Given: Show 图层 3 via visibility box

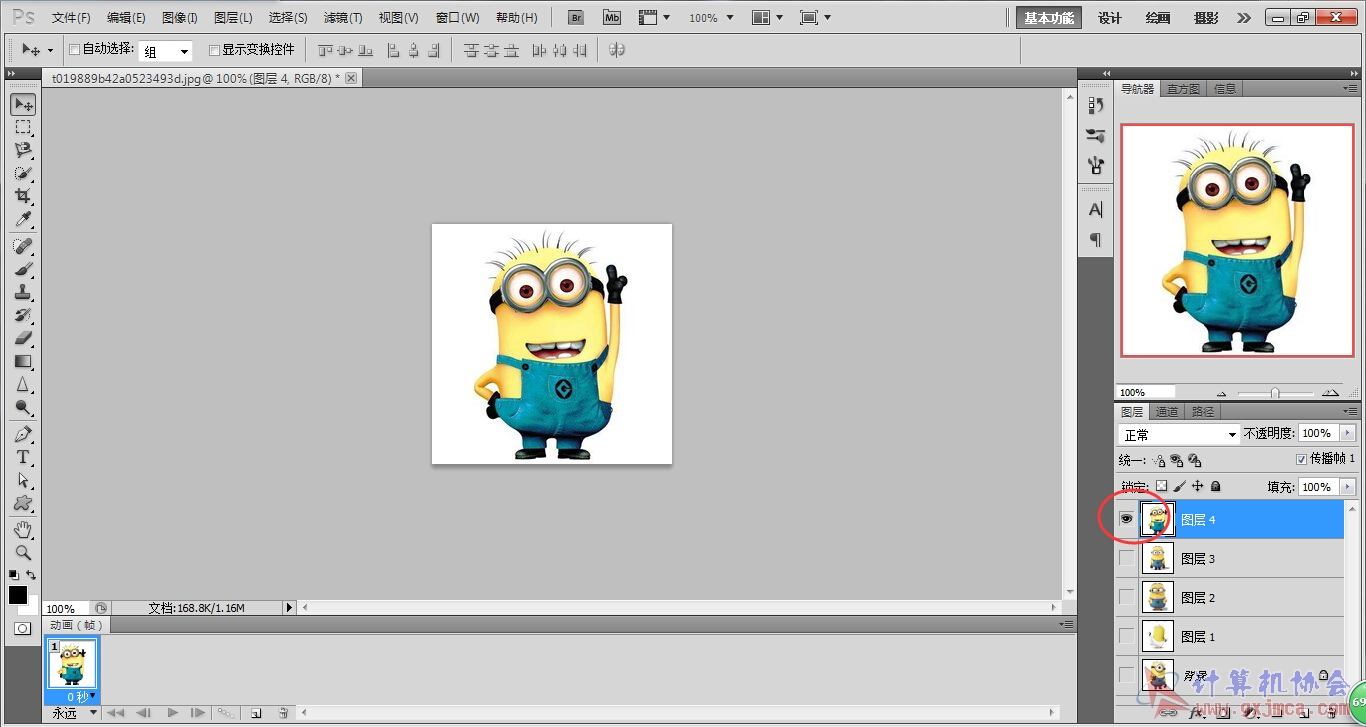Looking at the screenshot, I should [1127, 558].
